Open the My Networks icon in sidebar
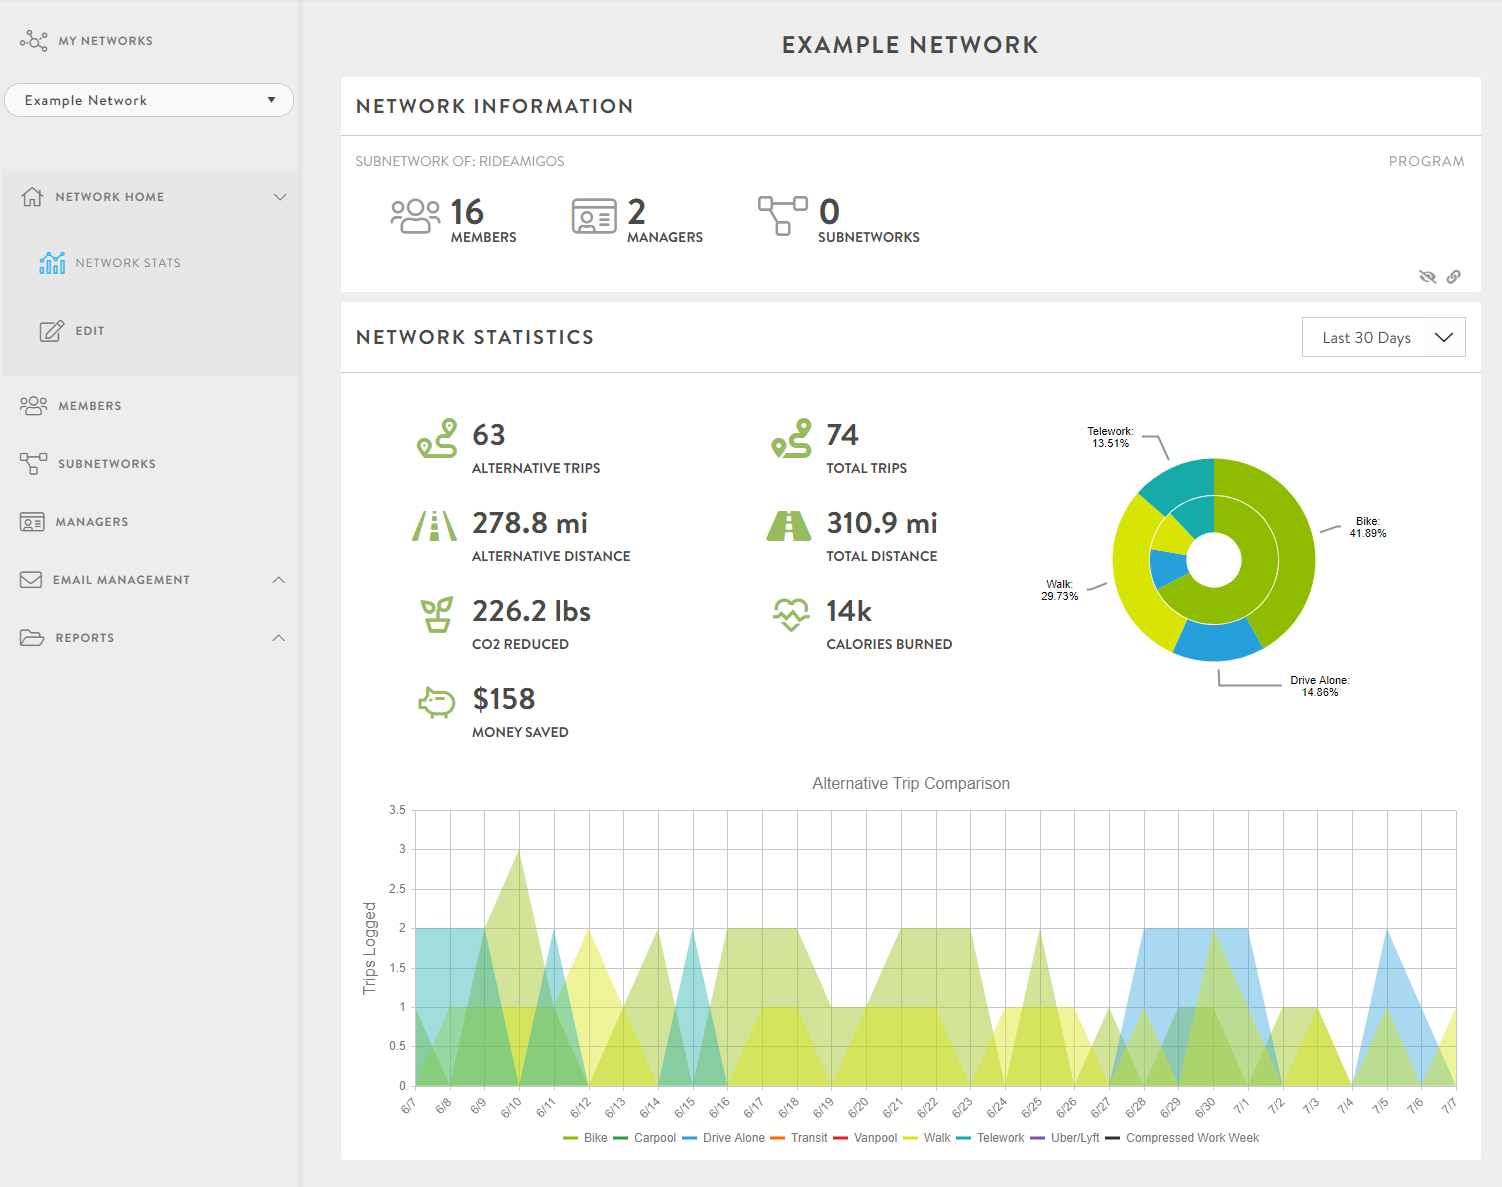The width and height of the screenshot is (1502, 1187). tap(33, 40)
